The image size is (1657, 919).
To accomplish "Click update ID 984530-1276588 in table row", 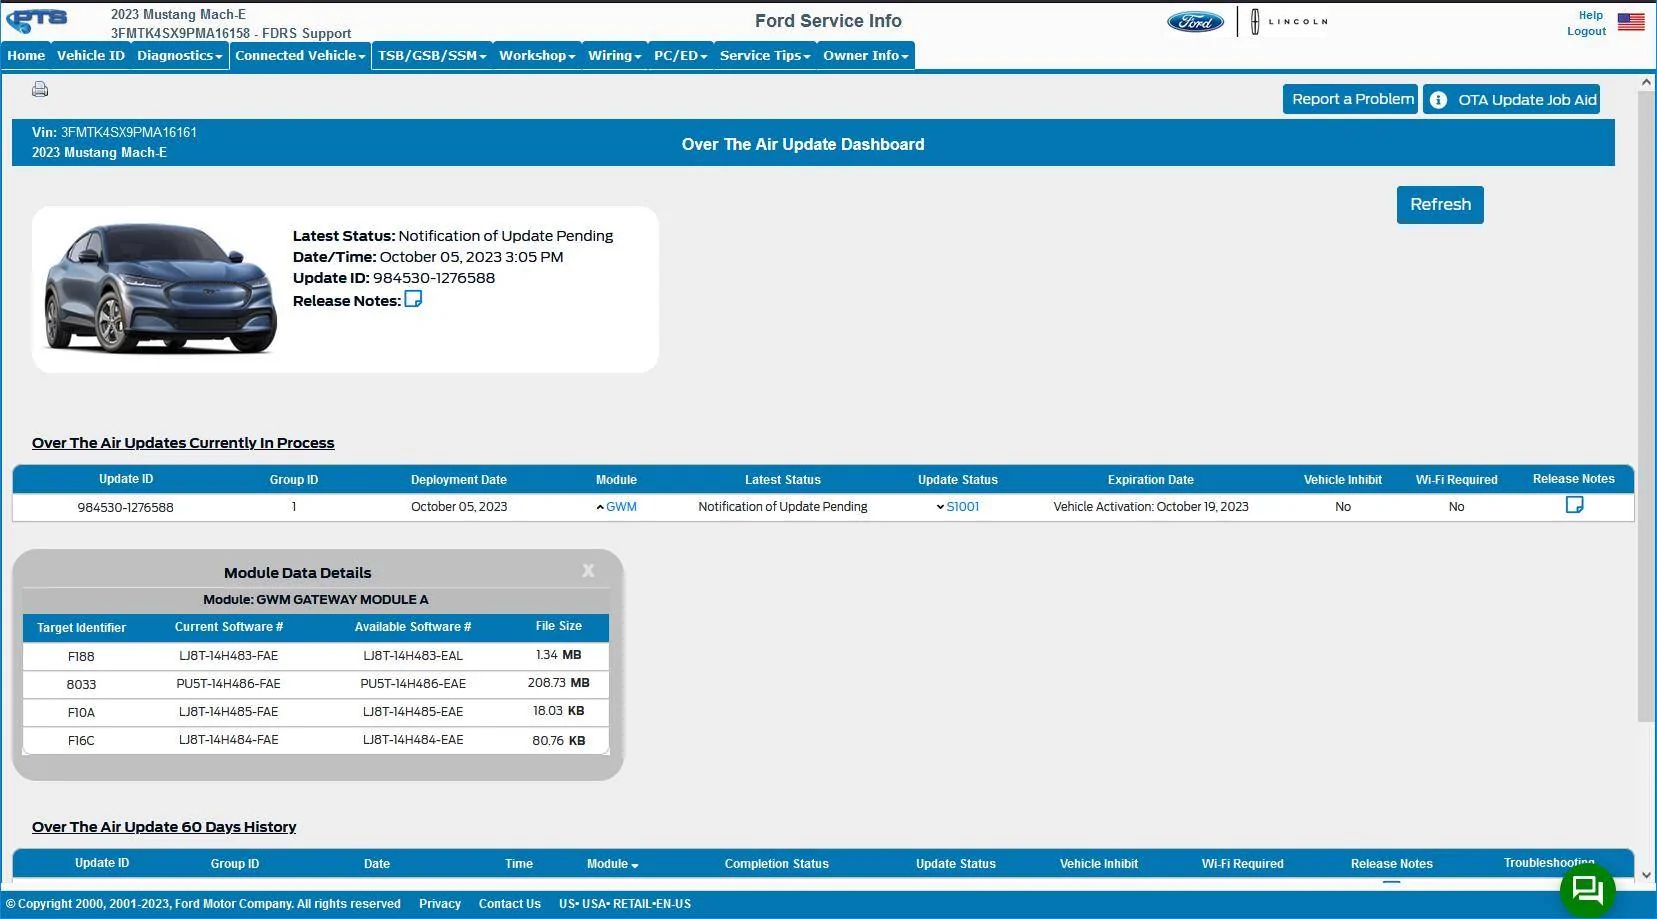I will click(x=126, y=507).
